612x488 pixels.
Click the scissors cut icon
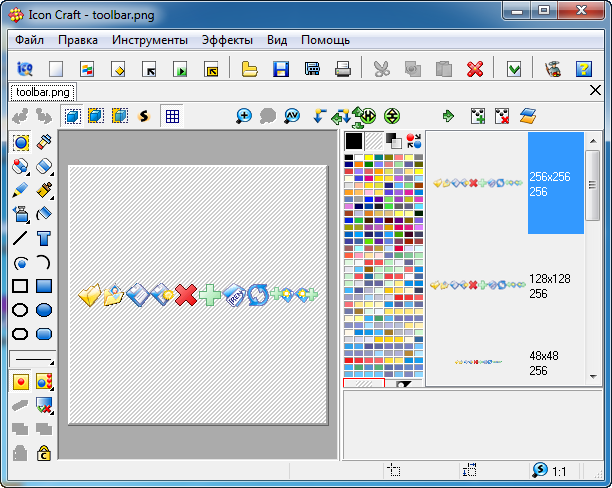(381, 69)
